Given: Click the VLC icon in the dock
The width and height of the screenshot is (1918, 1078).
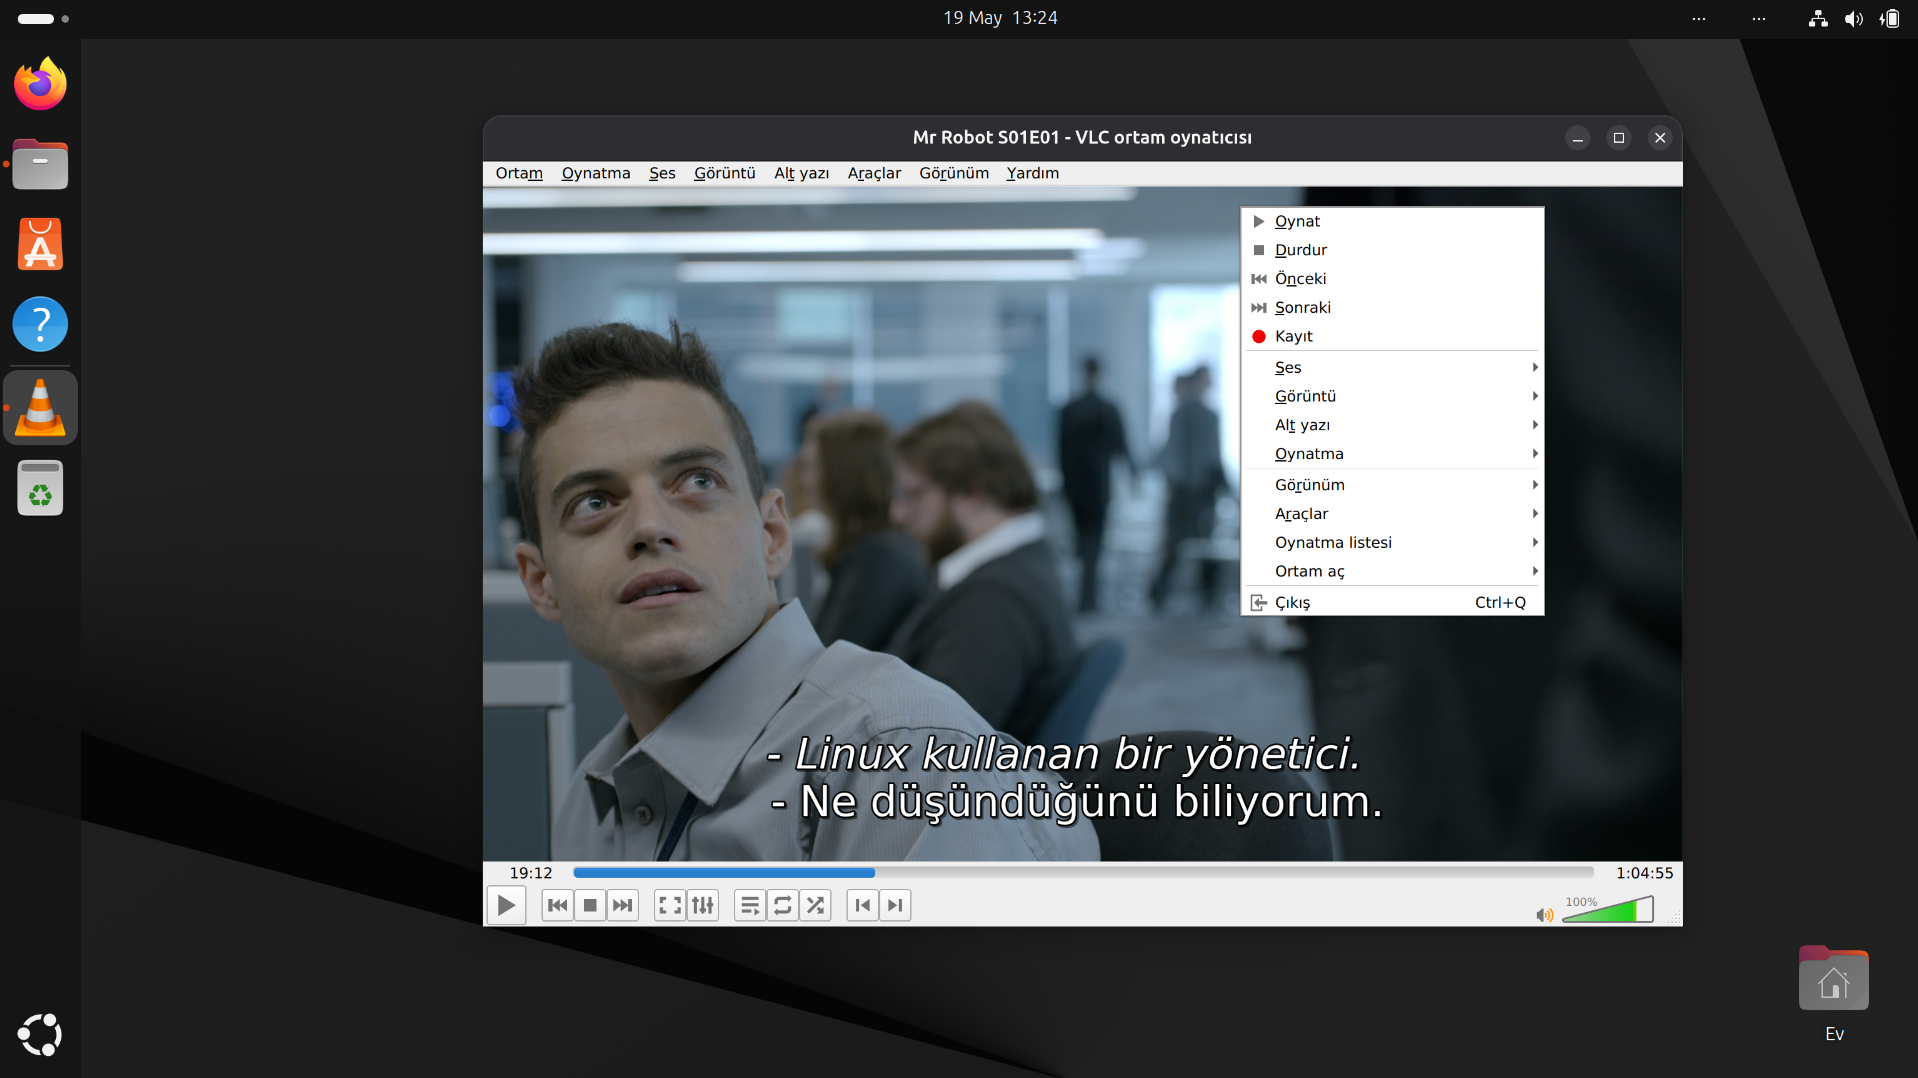Looking at the screenshot, I should coord(40,408).
